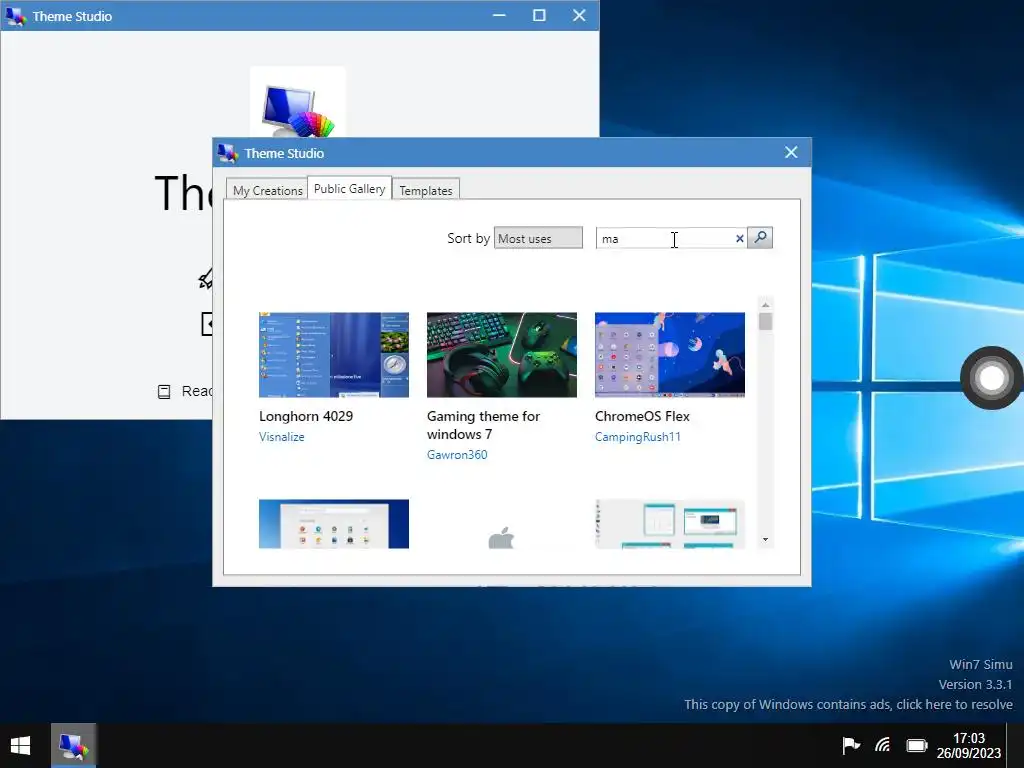Select the Public Gallery tab

pyautogui.click(x=349, y=188)
